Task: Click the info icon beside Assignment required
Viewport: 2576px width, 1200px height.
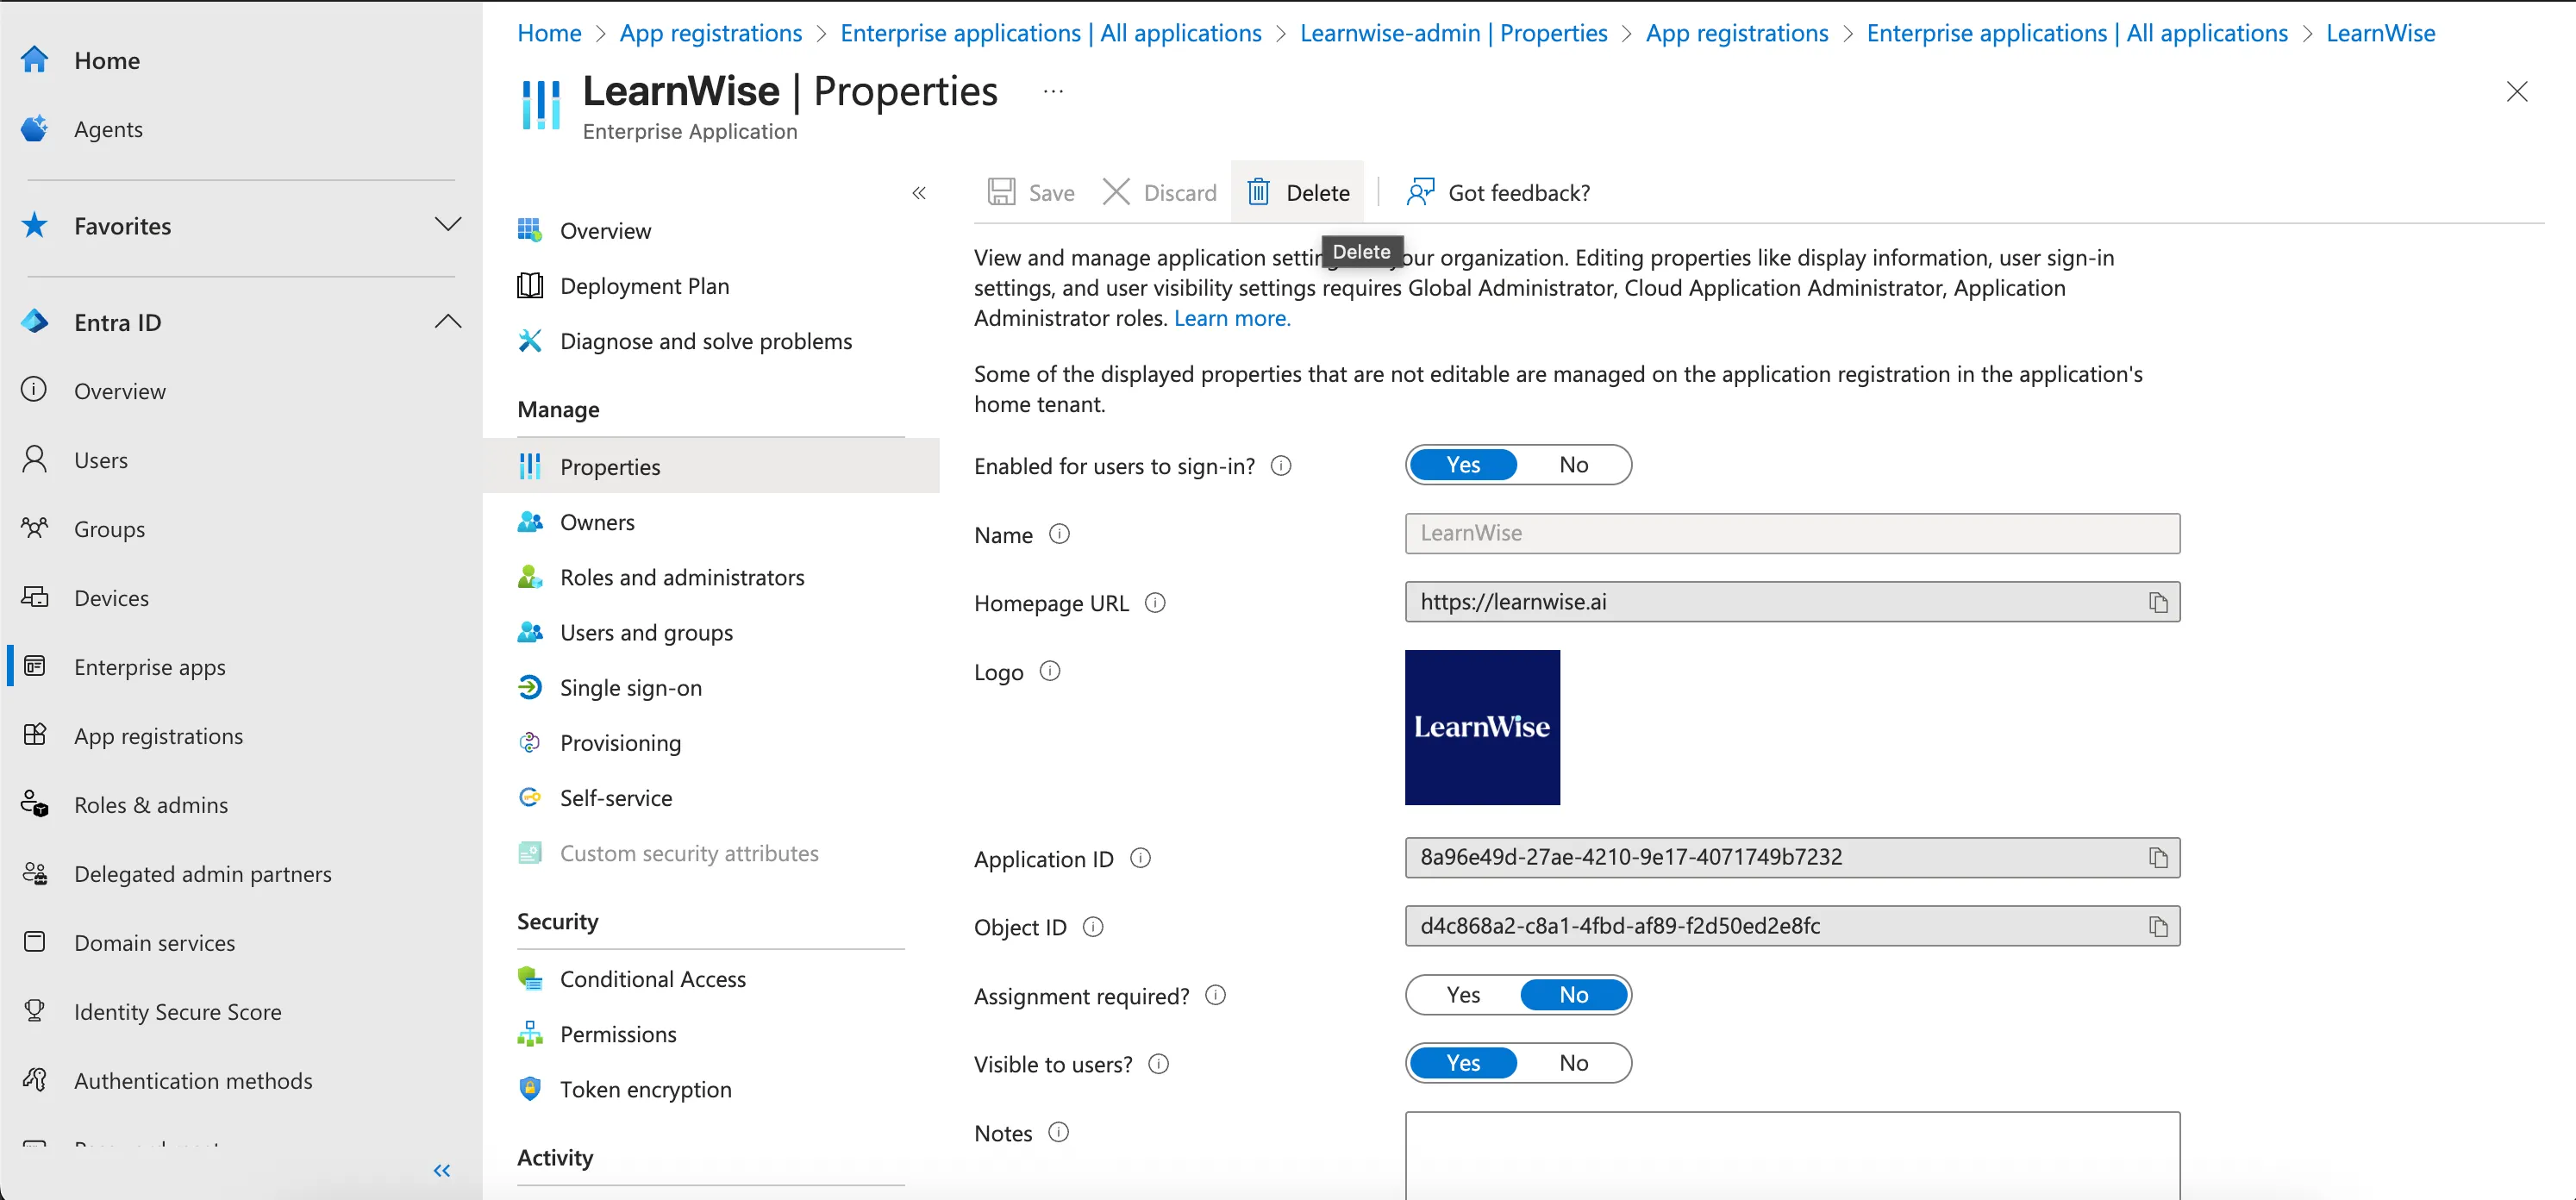Action: [1215, 995]
